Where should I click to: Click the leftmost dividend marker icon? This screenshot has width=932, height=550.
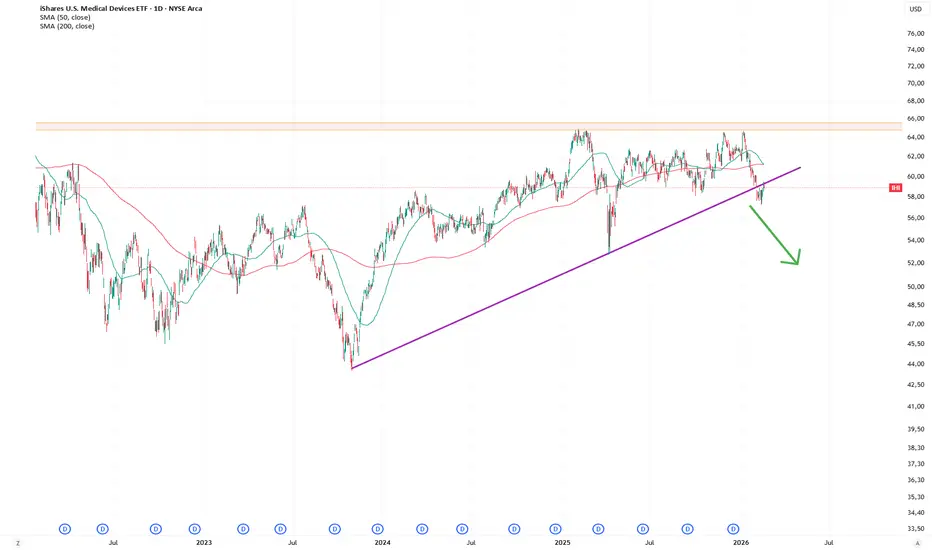pyautogui.click(x=65, y=528)
